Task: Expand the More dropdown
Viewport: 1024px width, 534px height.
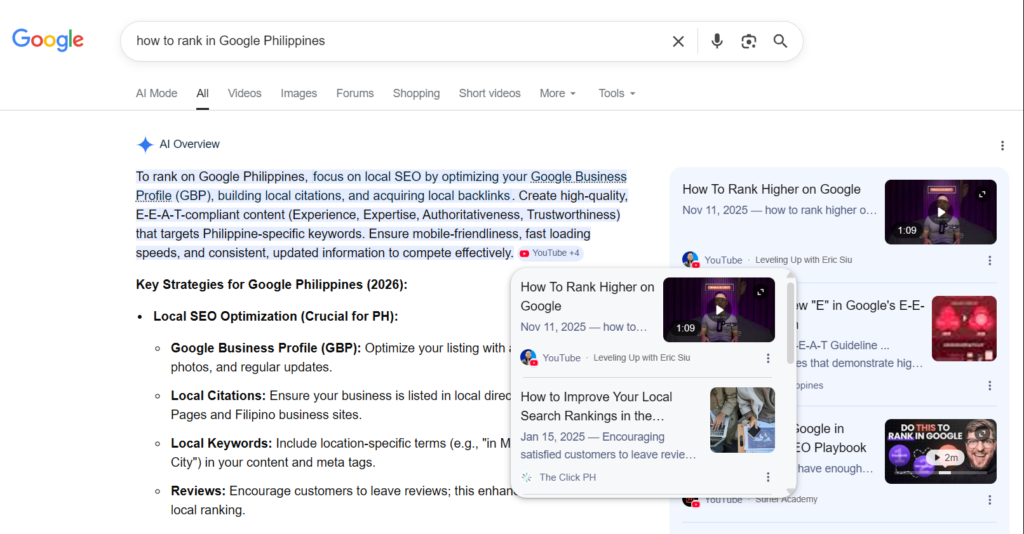Action: pyautogui.click(x=558, y=93)
